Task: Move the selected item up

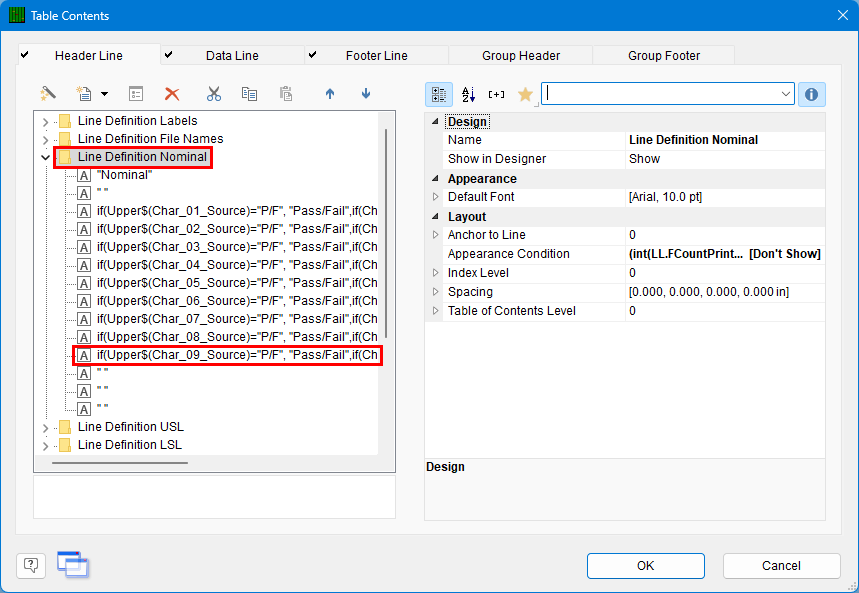Action: coord(330,94)
